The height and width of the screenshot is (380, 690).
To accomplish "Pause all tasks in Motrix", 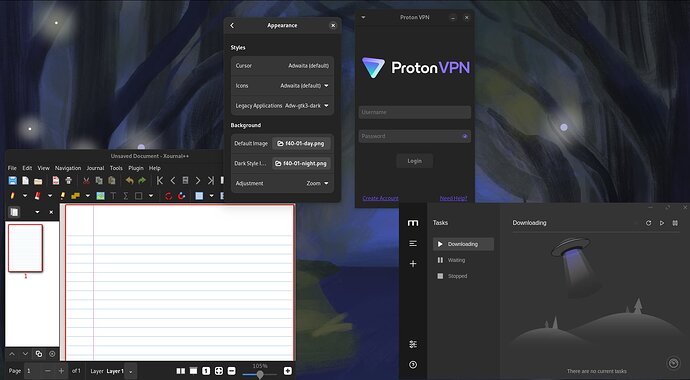I will click(x=675, y=223).
